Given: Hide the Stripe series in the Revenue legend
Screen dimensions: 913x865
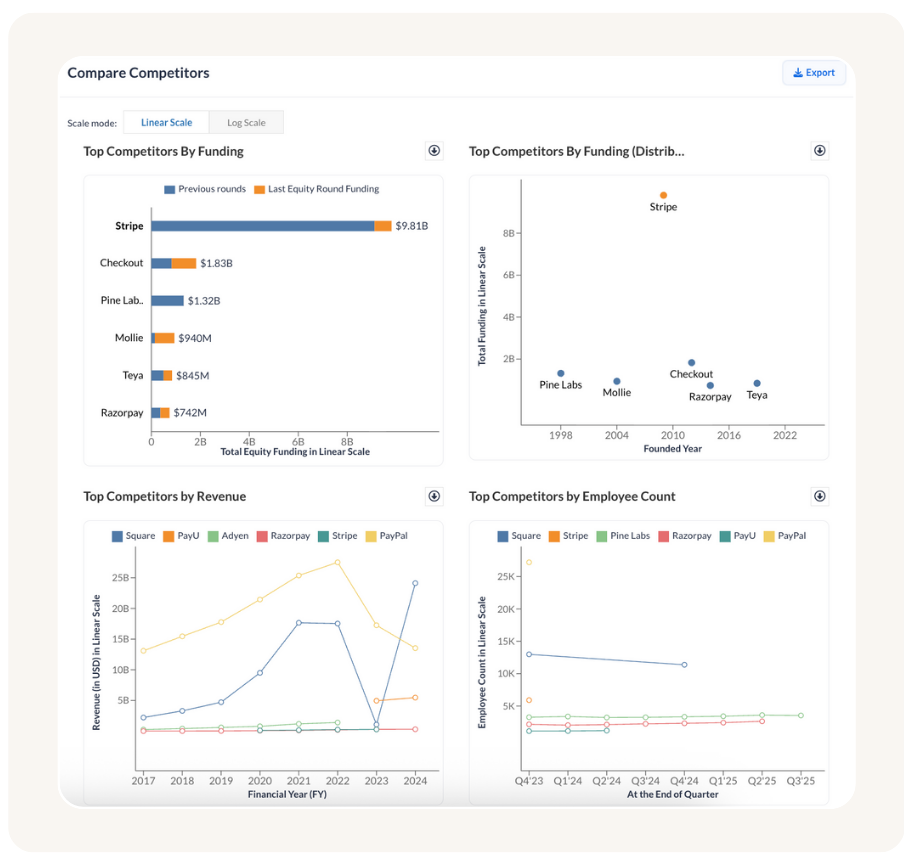Looking at the screenshot, I should [337, 535].
